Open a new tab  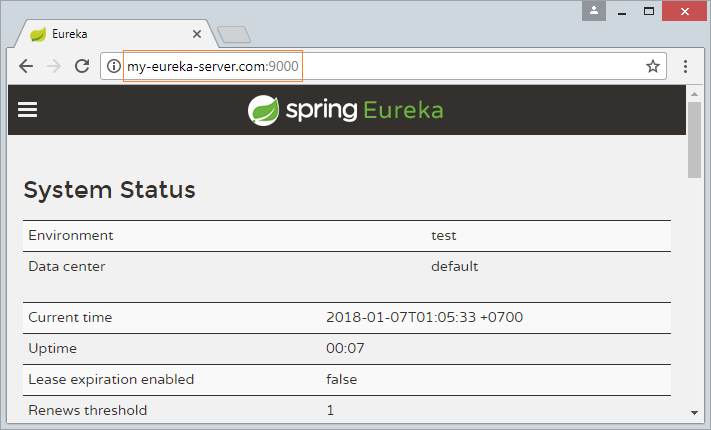click(x=234, y=34)
